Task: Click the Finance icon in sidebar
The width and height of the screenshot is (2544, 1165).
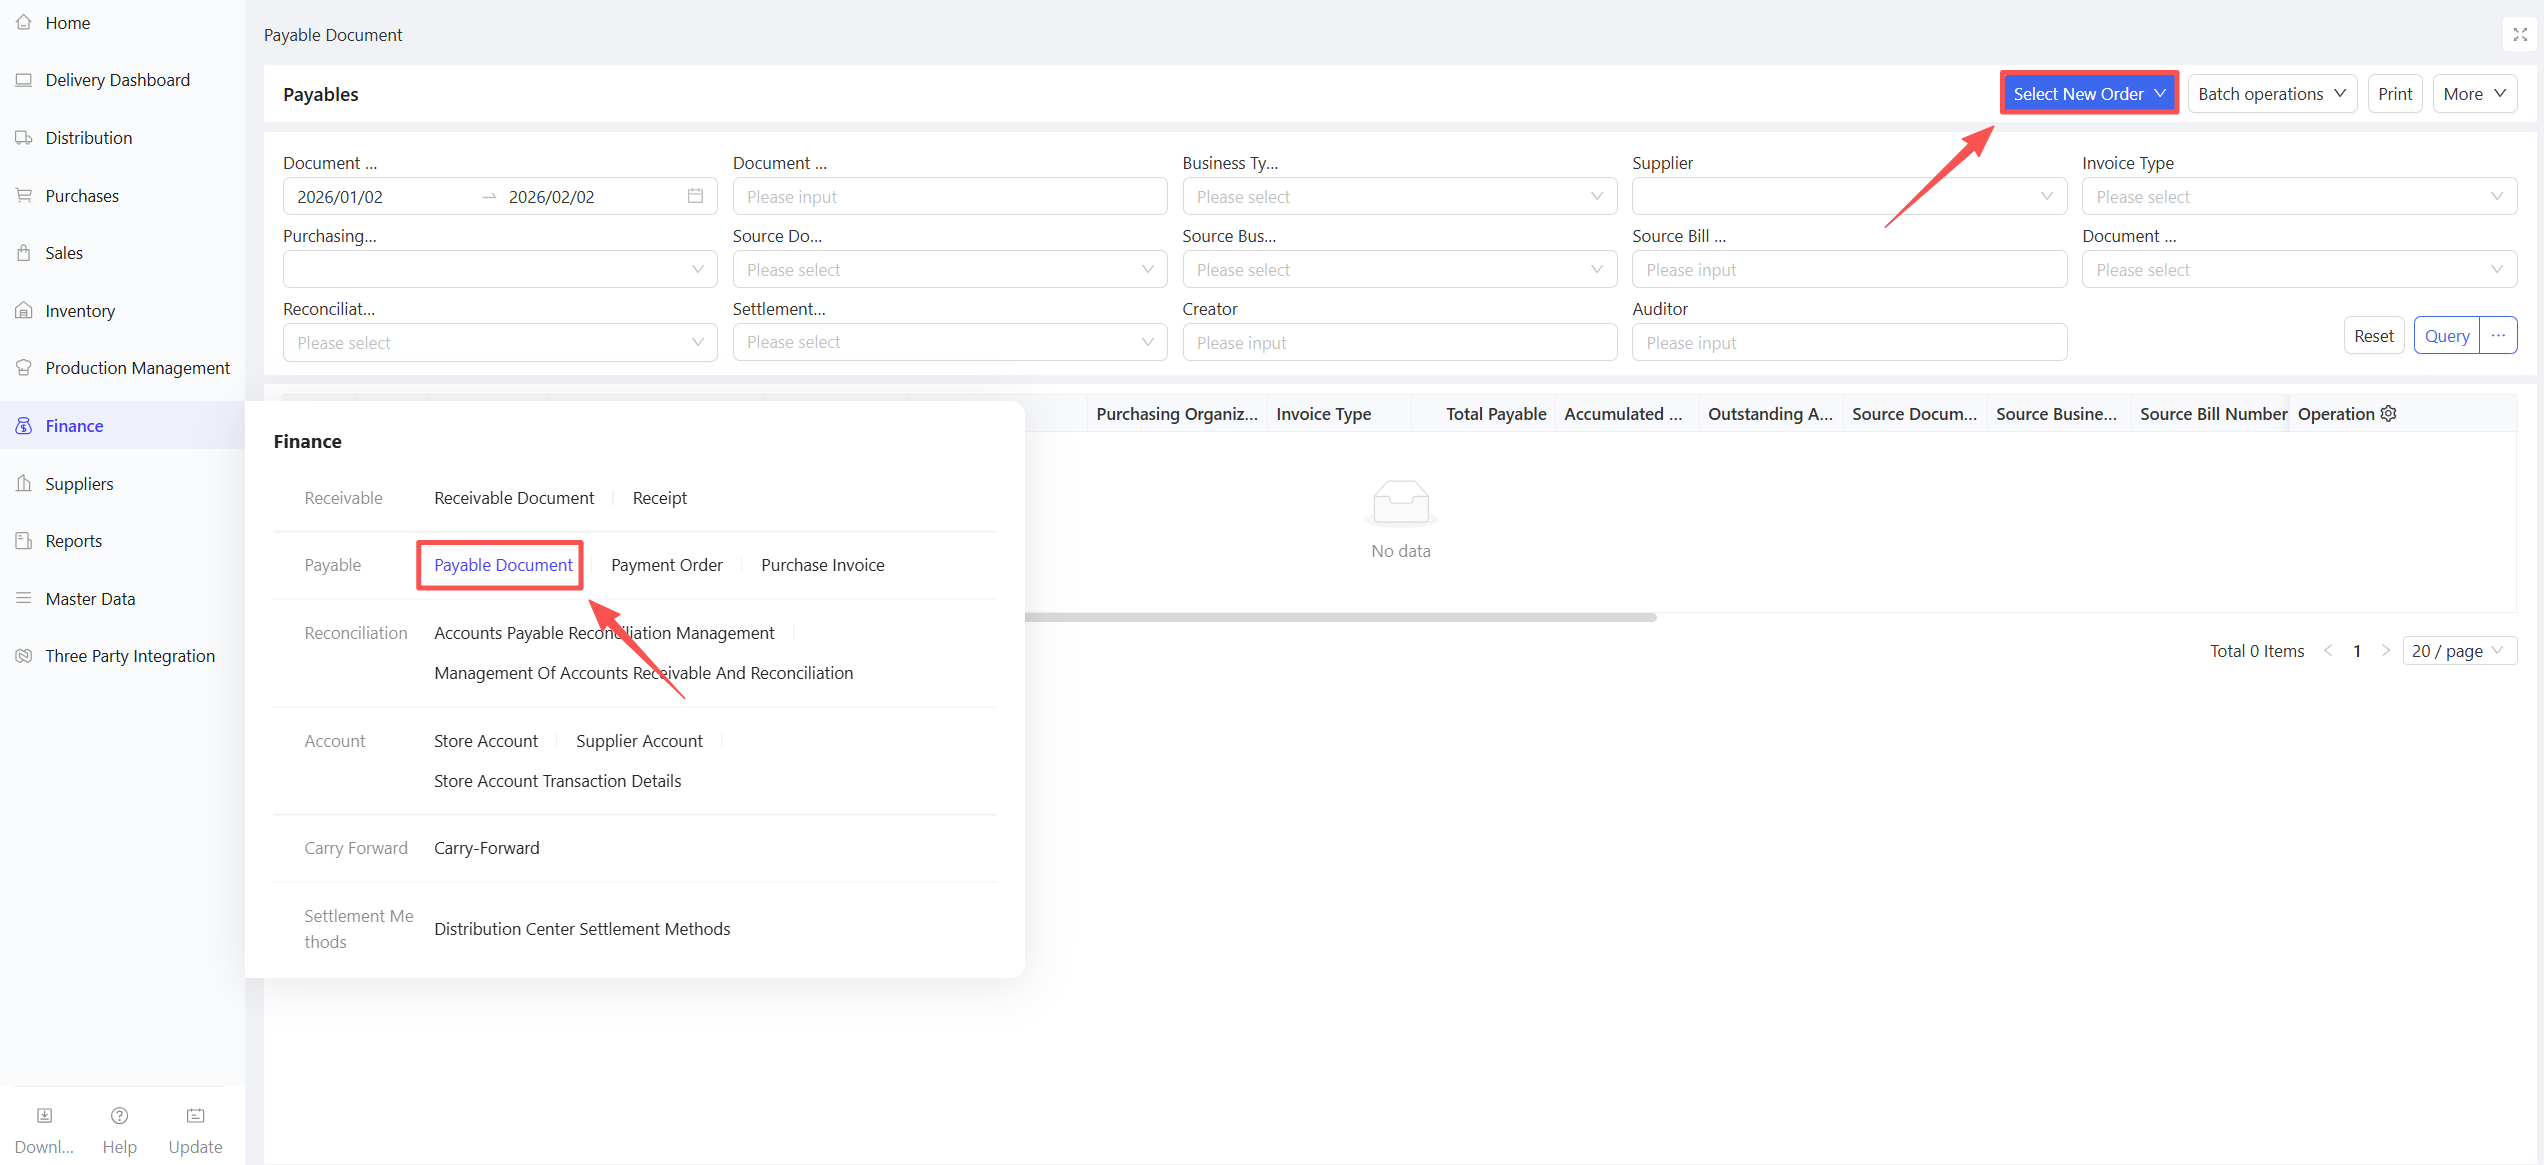Action: [x=24, y=426]
